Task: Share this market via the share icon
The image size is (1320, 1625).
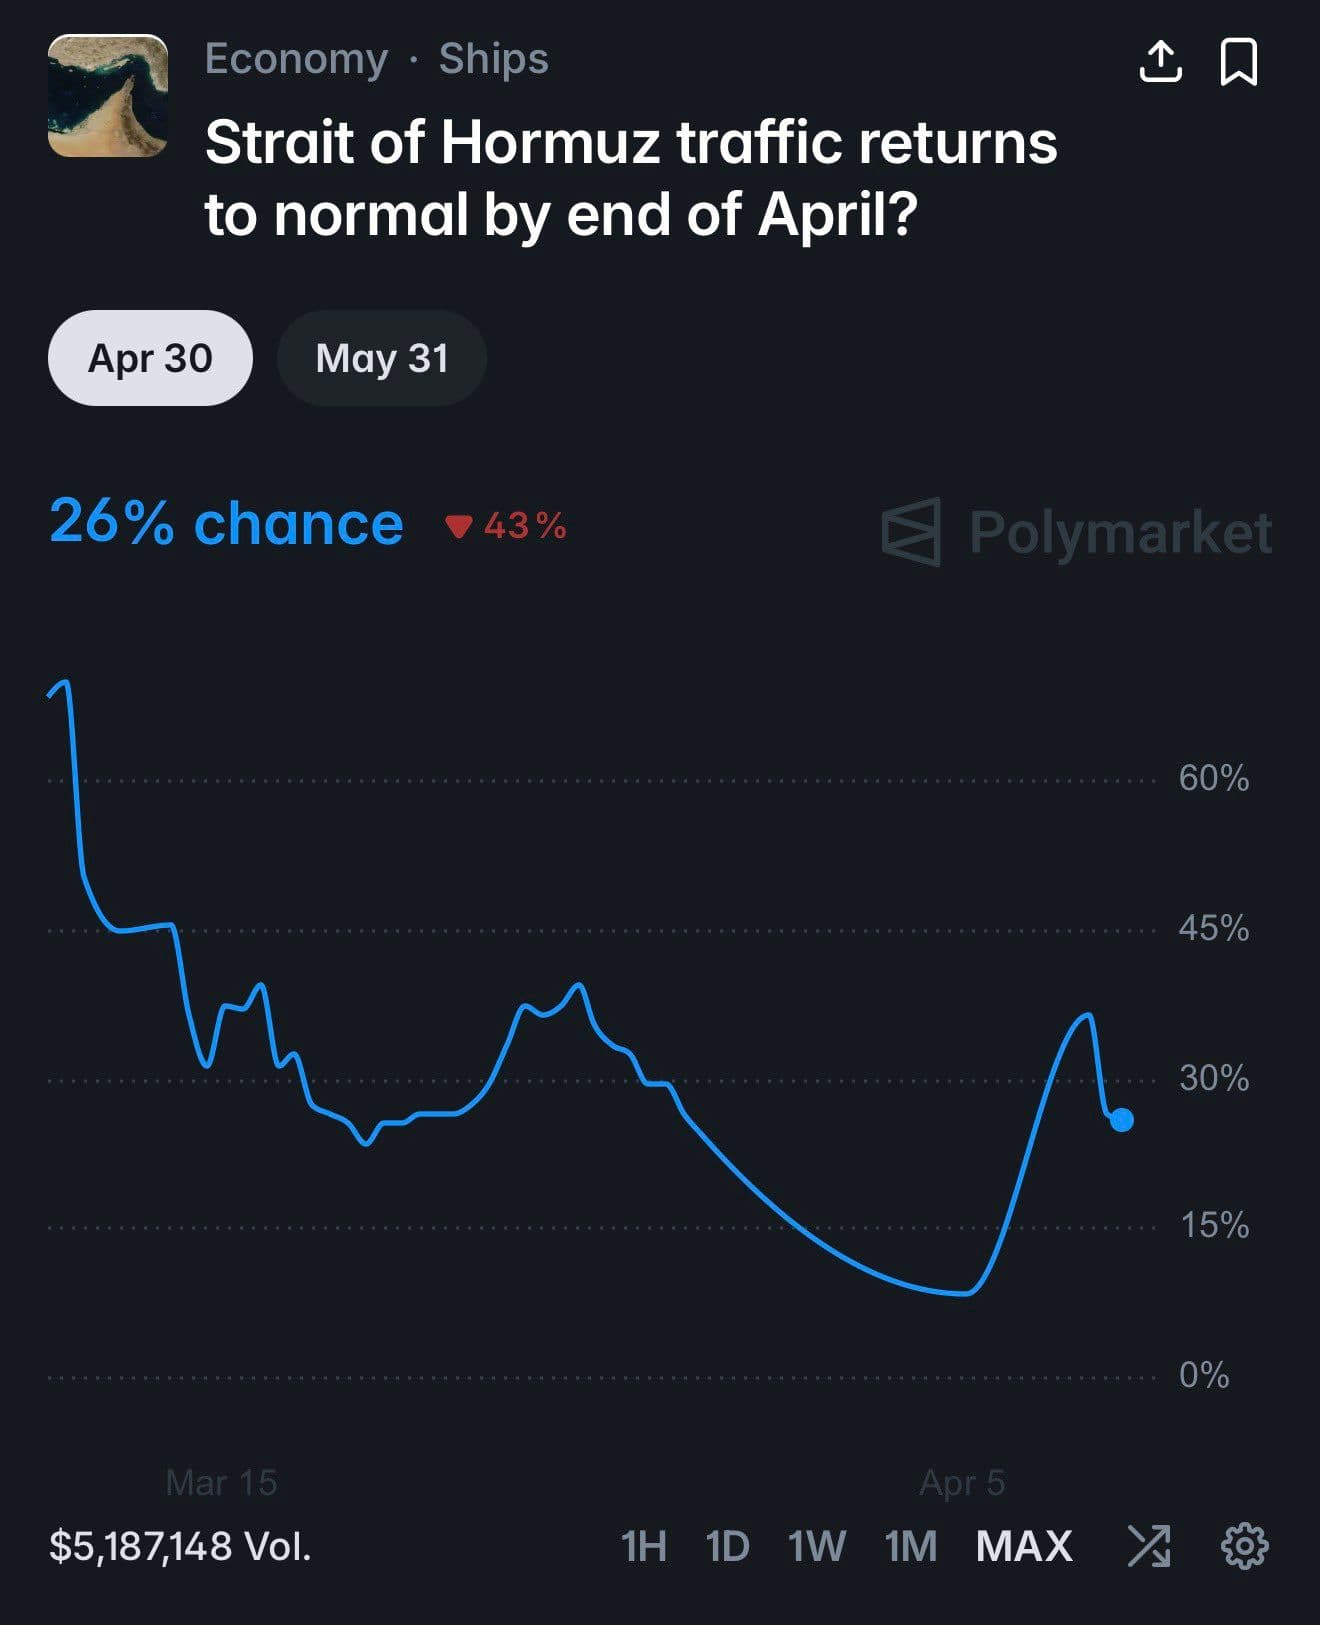Action: click(x=1163, y=62)
